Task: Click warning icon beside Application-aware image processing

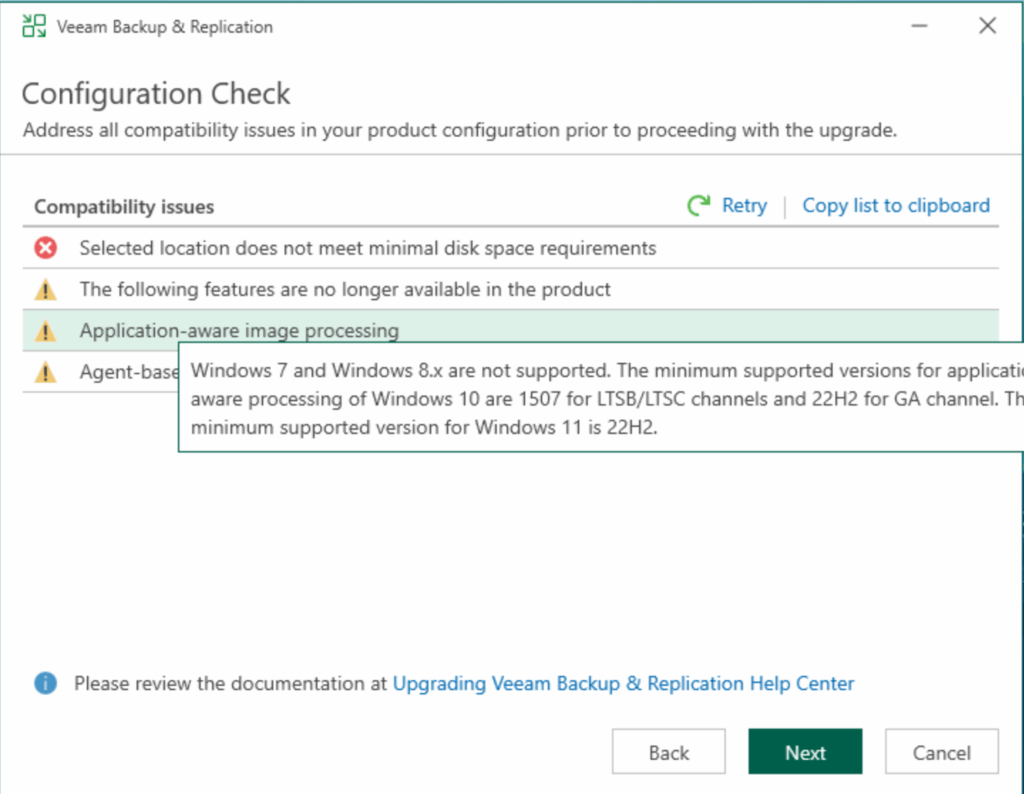Action: pos(46,331)
